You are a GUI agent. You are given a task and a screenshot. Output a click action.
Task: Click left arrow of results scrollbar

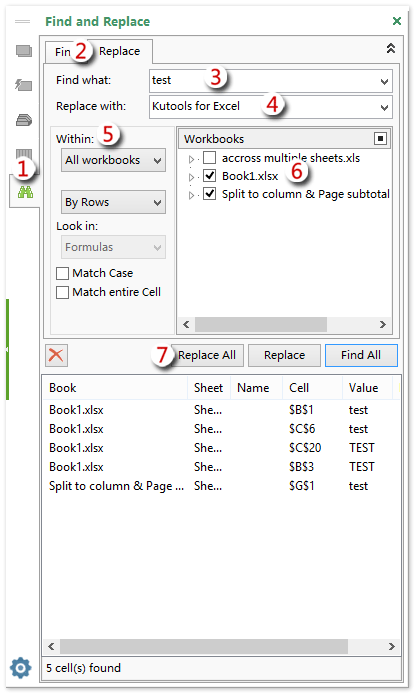coord(51,646)
